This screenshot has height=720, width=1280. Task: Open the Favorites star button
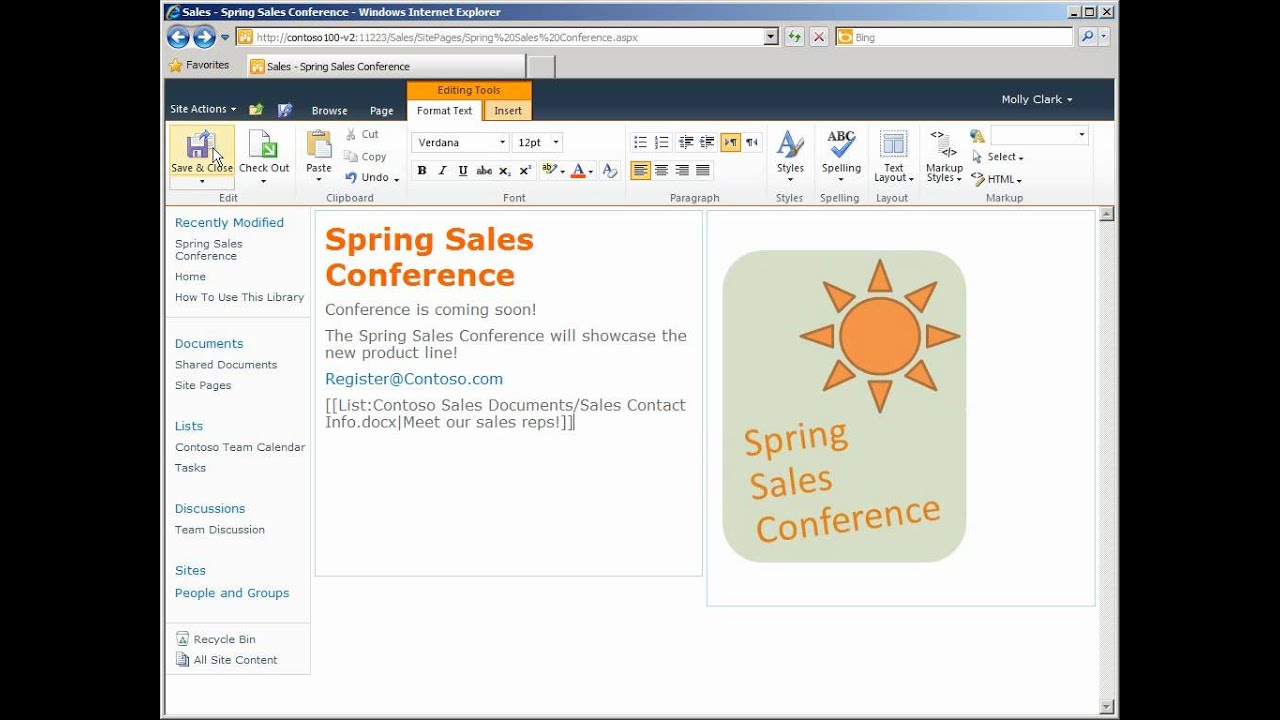pyautogui.click(x=199, y=65)
